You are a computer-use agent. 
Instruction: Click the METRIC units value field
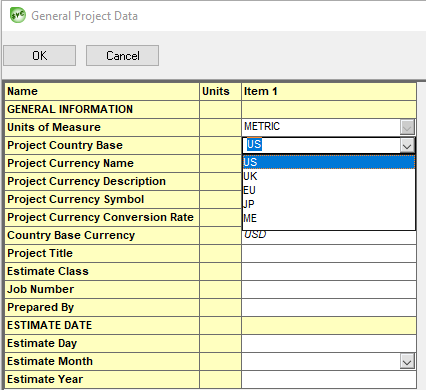click(x=321, y=127)
